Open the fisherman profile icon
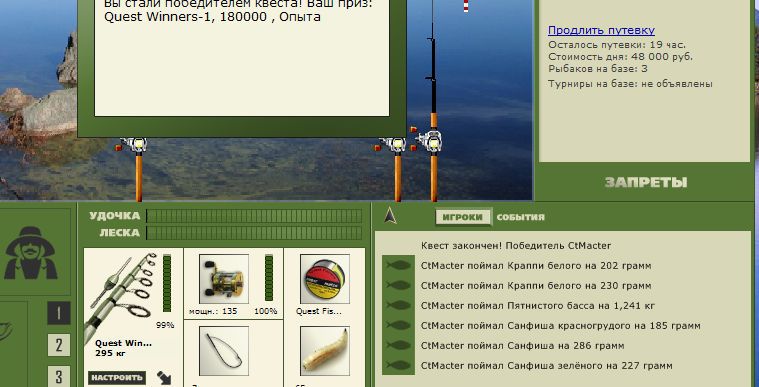Viewport: 759px width, 387px height. [31, 253]
